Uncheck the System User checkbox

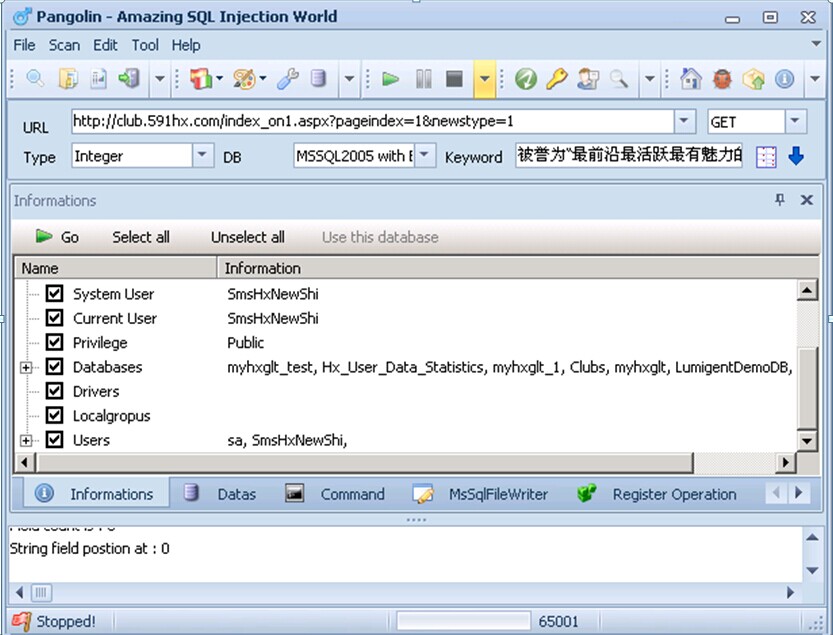54,293
